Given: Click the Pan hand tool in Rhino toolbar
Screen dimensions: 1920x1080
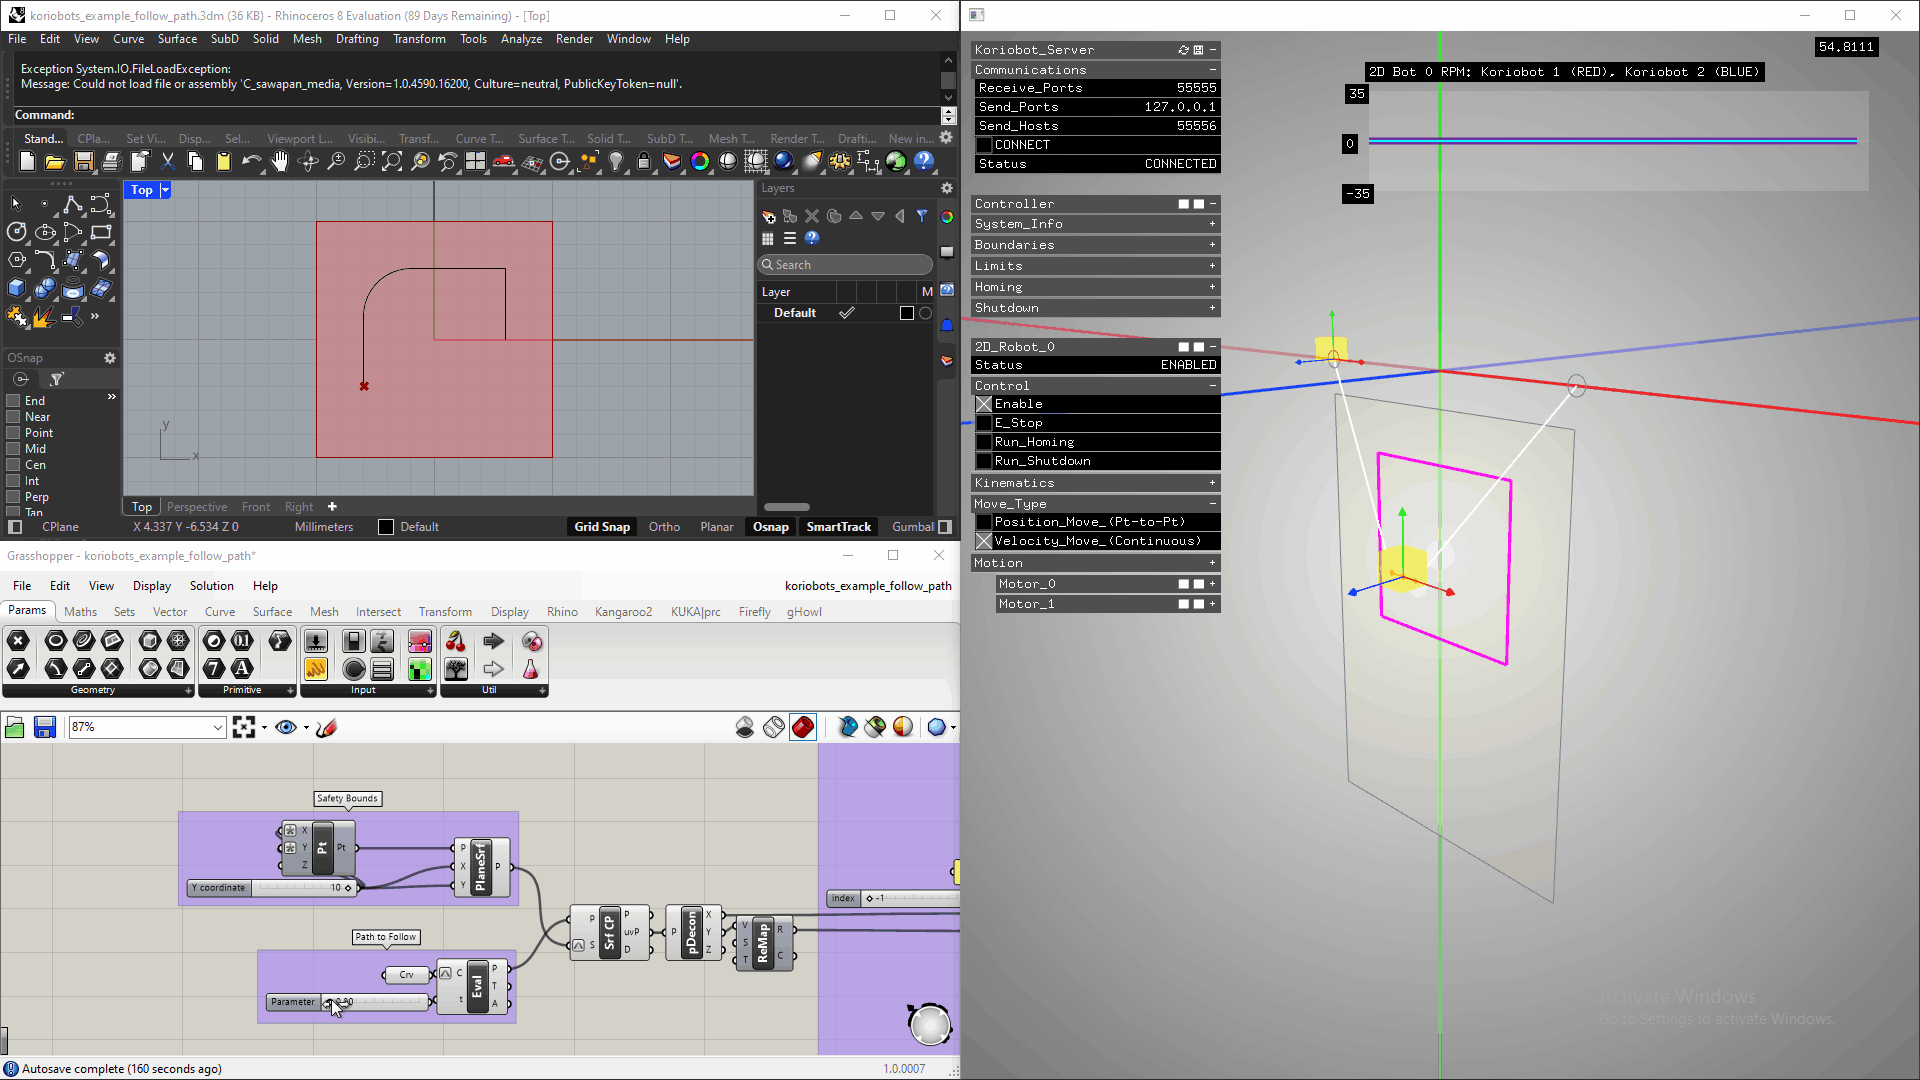Looking at the screenshot, I should [280, 161].
